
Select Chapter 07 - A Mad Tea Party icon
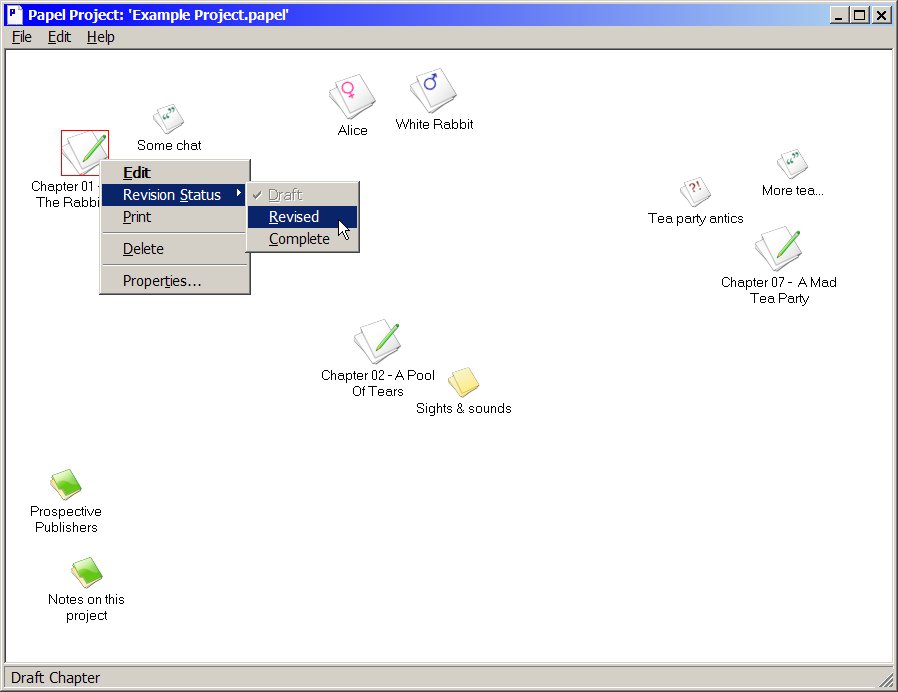click(x=778, y=248)
